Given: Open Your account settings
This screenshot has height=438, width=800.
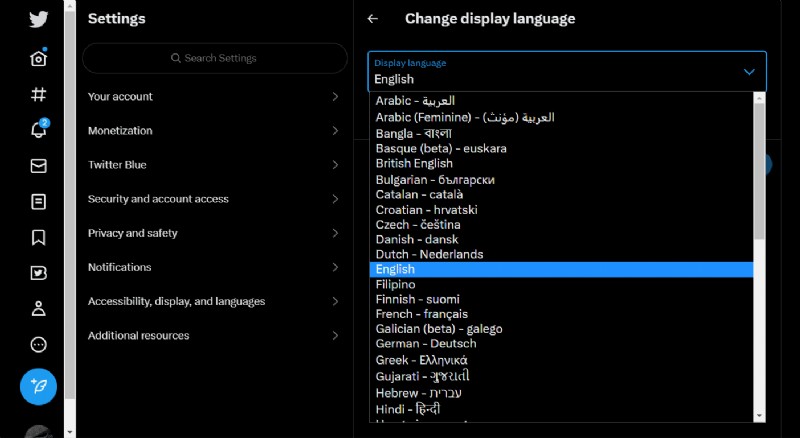Looking at the screenshot, I should coord(214,96).
